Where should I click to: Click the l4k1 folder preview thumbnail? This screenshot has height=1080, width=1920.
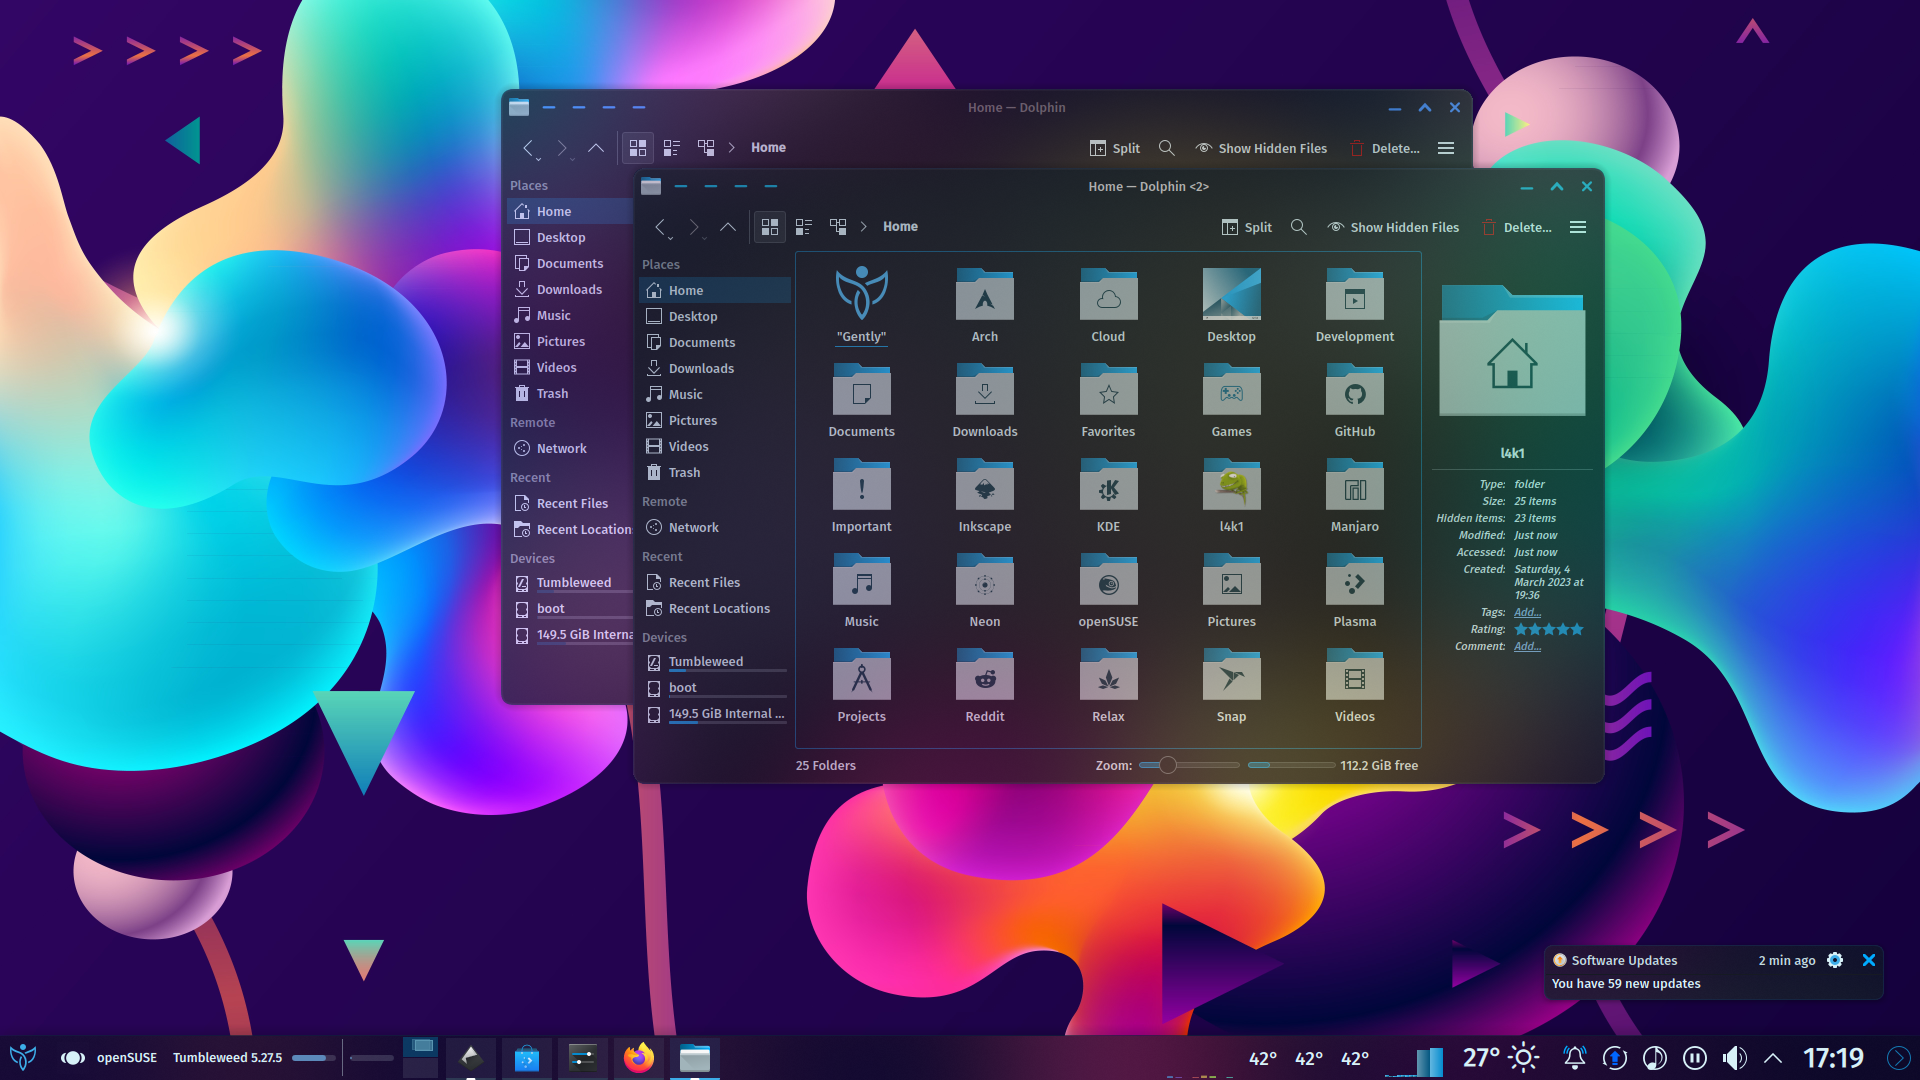pyautogui.click(x=1511, y=350)
